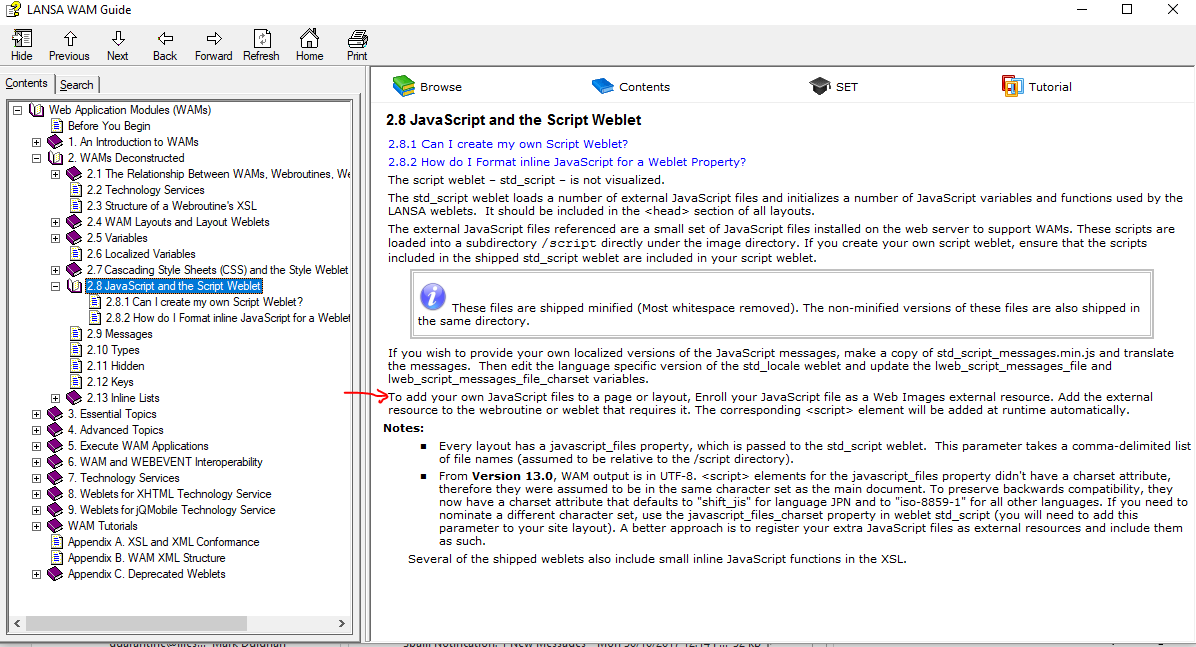Refresh the help page
Screen dimensions: 1196x647
[x=262, y=38]
